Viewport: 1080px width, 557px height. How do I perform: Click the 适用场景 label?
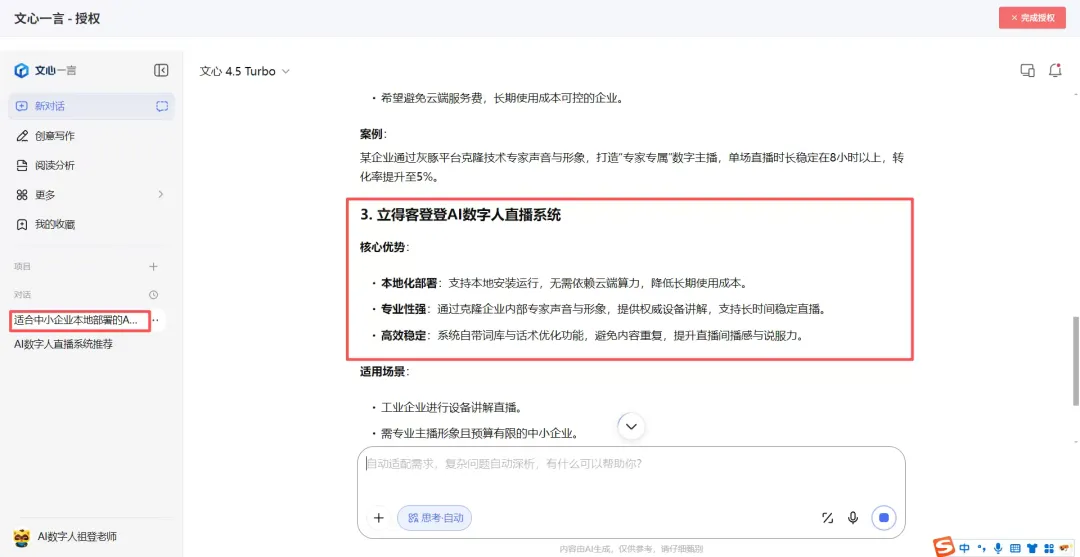382,372
